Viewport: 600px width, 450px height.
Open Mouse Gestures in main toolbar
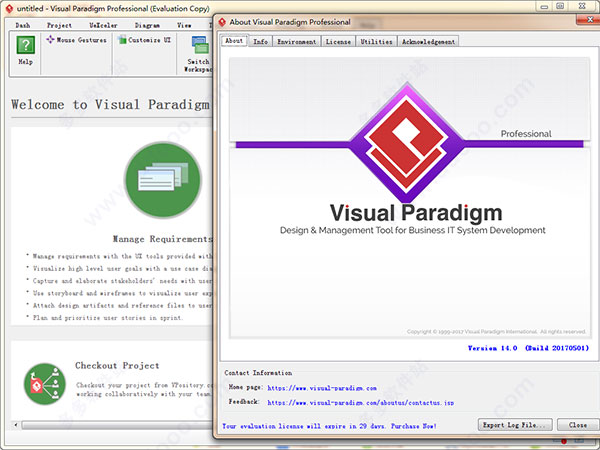pos(77,40)
